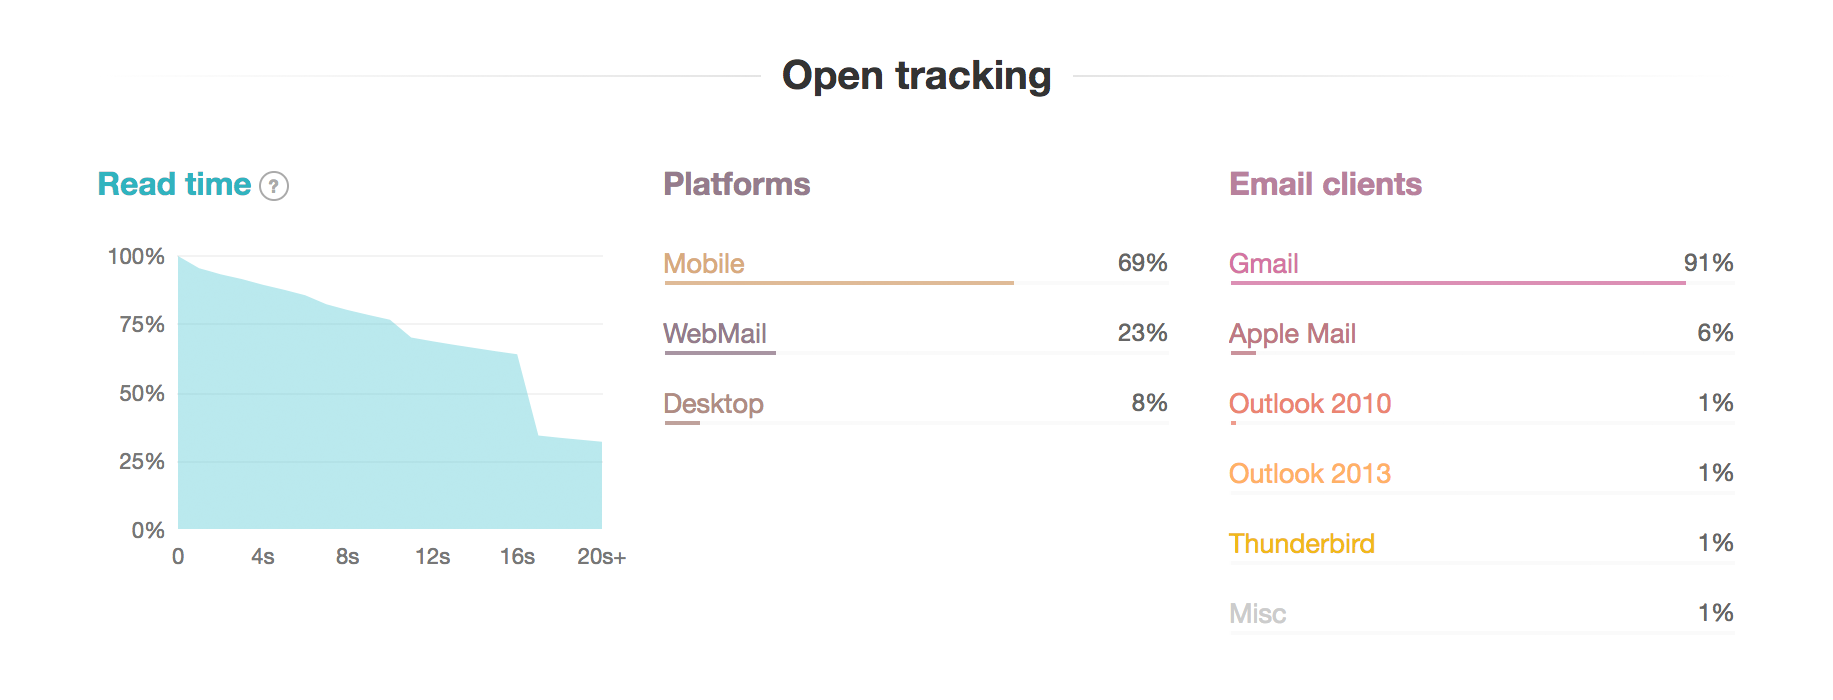Click the Read time help question icon

point(274,186)
